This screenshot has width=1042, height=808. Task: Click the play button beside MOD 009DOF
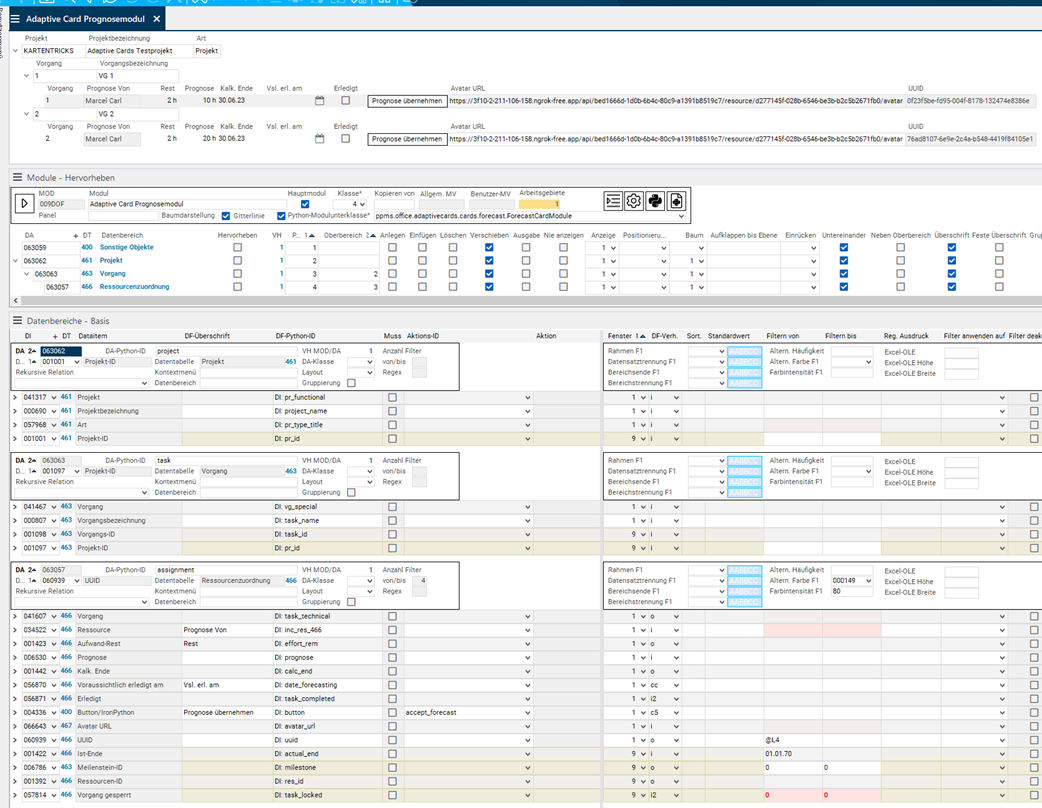click(24, 203)
